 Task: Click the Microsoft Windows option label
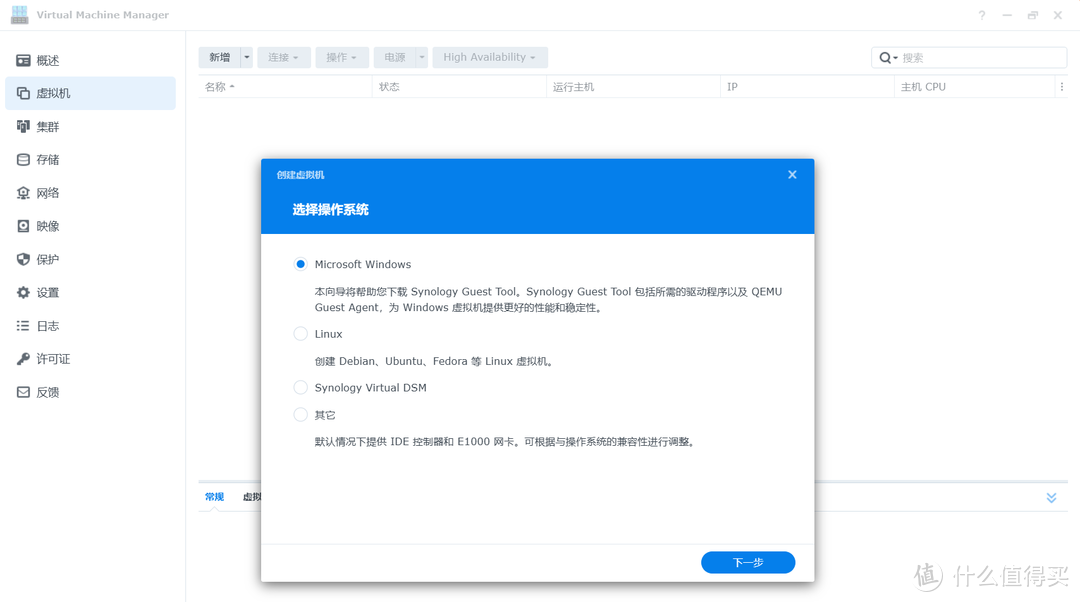click(362, 264)
